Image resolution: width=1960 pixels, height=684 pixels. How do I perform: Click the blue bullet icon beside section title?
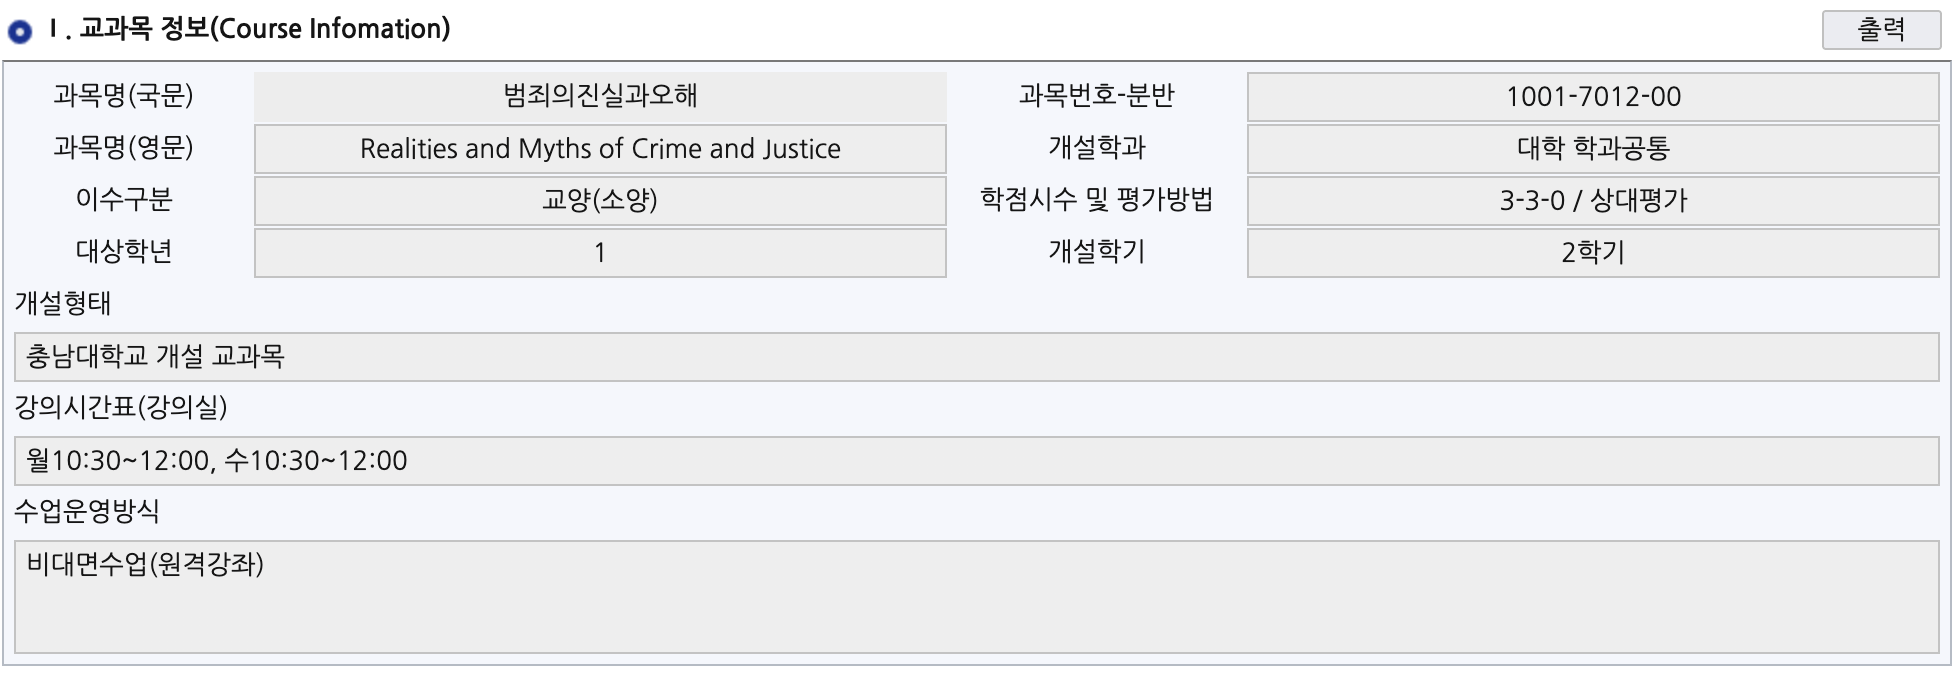click(x=19, y=32)
